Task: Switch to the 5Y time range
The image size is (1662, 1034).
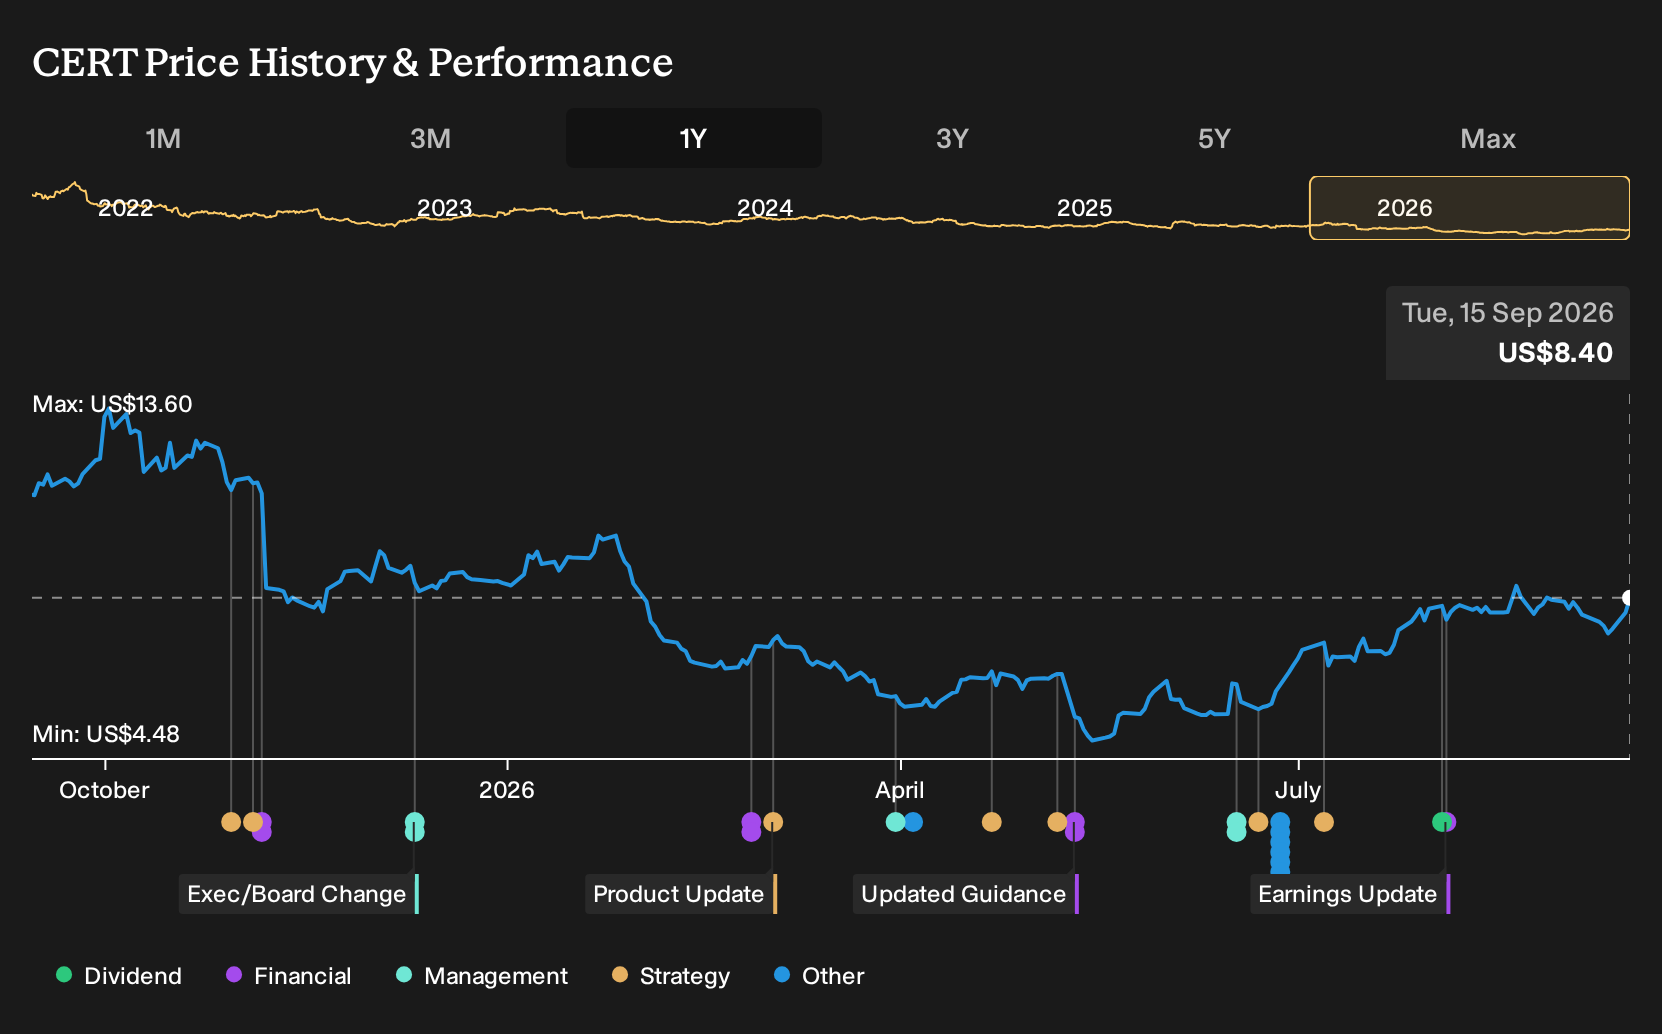Action: pyautogui.click(x=1214, y=138)
